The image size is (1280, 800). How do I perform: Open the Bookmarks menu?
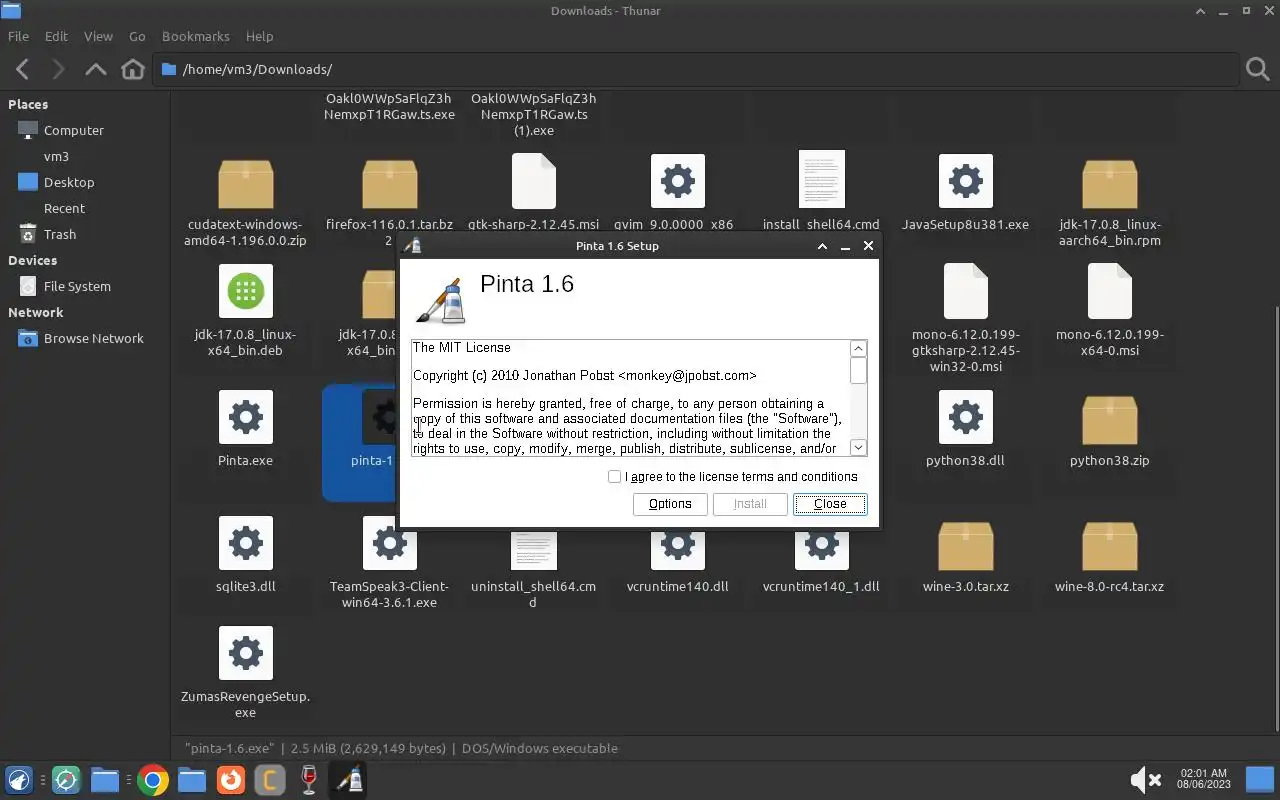tap(196, 36)
